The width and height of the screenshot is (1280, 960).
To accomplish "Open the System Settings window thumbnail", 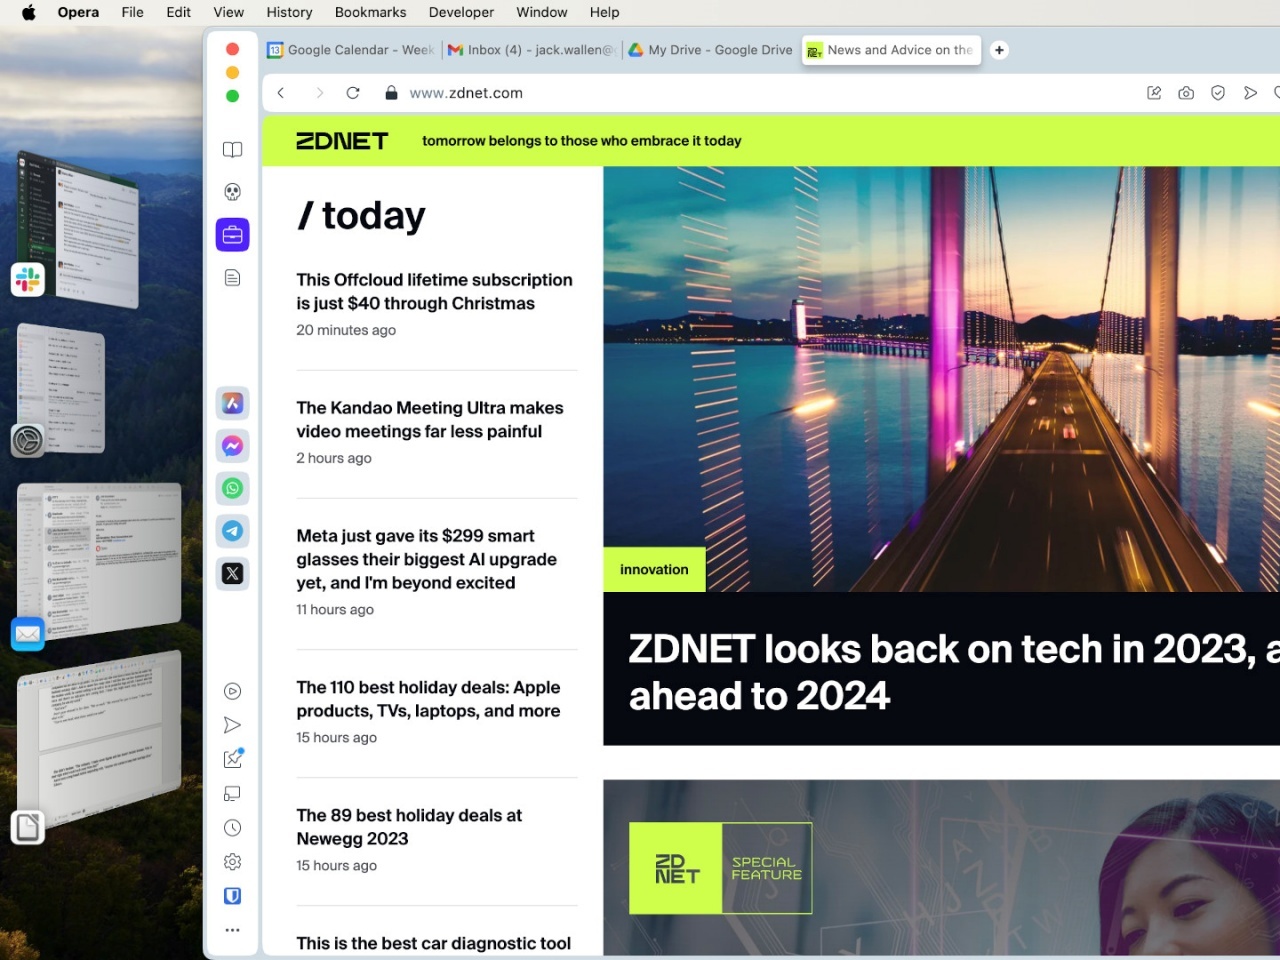I will coord(61,388).
